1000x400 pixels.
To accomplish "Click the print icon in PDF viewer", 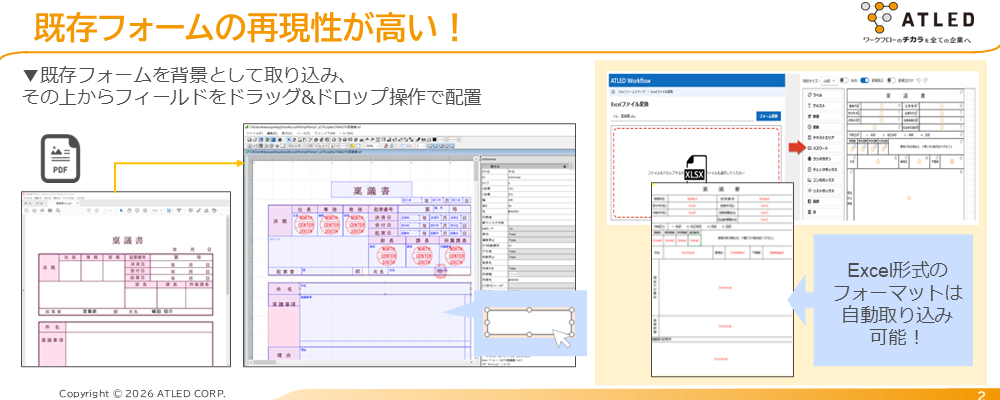I will coord(50,211).
